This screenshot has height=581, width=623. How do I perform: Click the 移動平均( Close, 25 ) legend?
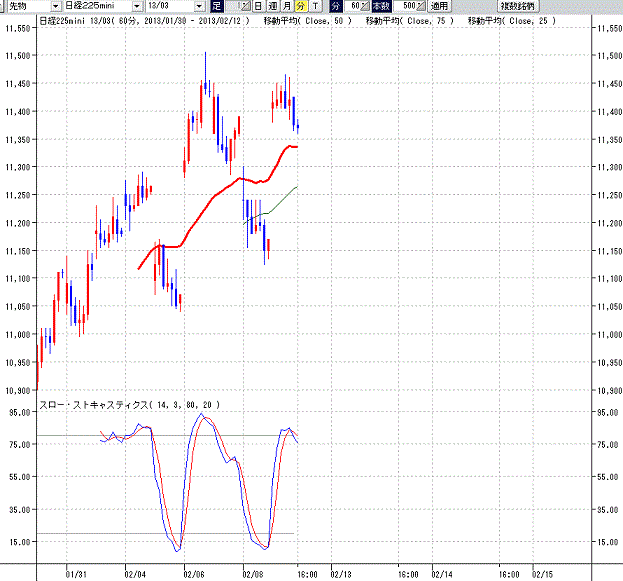tap(512, 21)
